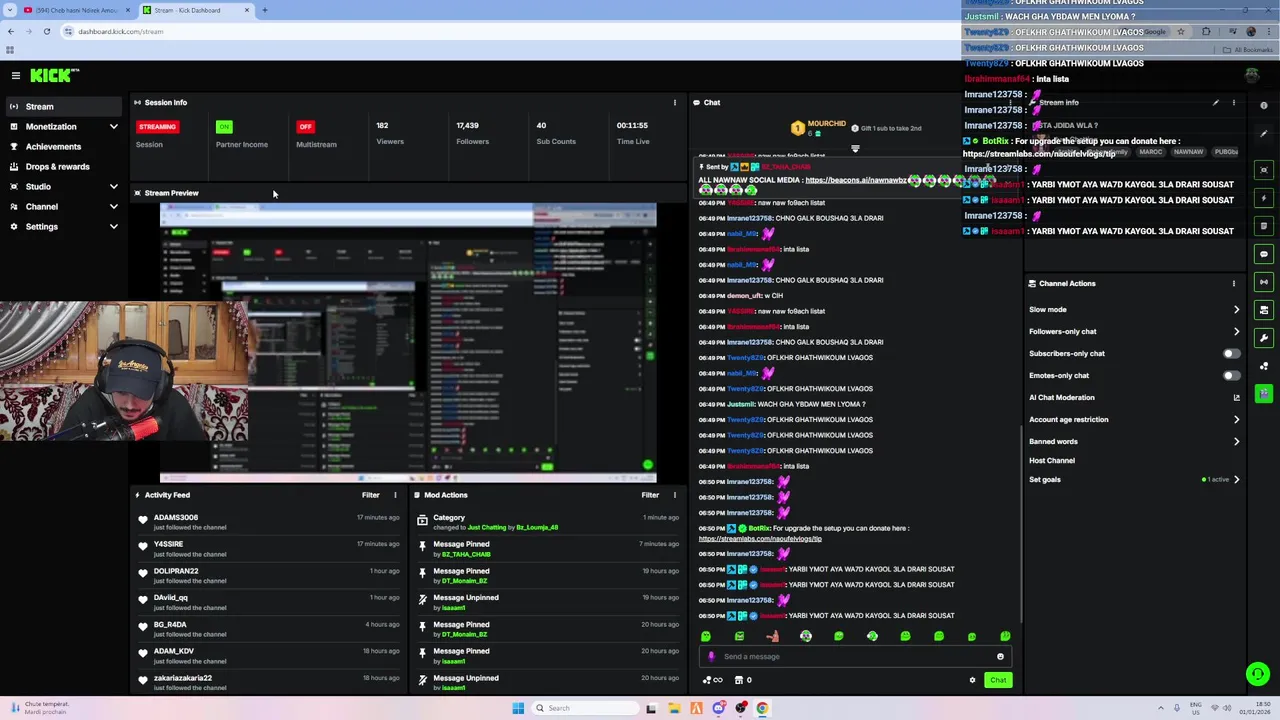
Task: Click the channel points infinity icon
Action: point(713,680)
